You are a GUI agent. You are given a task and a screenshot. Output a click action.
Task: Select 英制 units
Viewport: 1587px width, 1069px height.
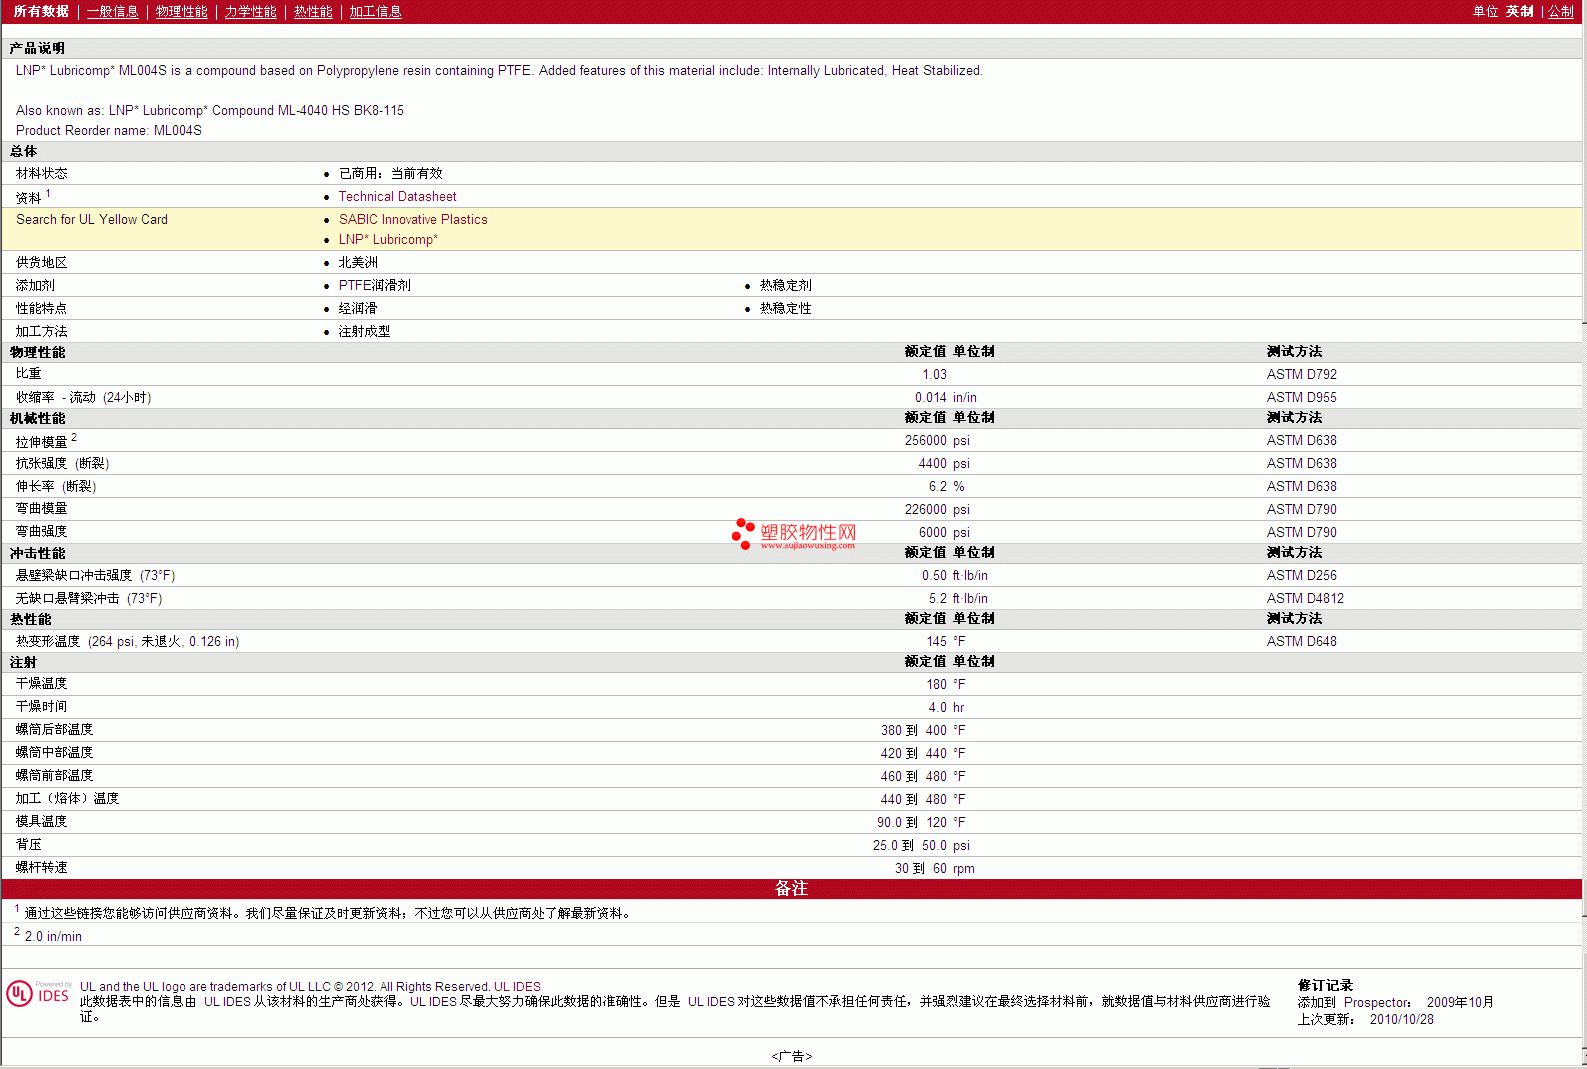[1519, 12]
